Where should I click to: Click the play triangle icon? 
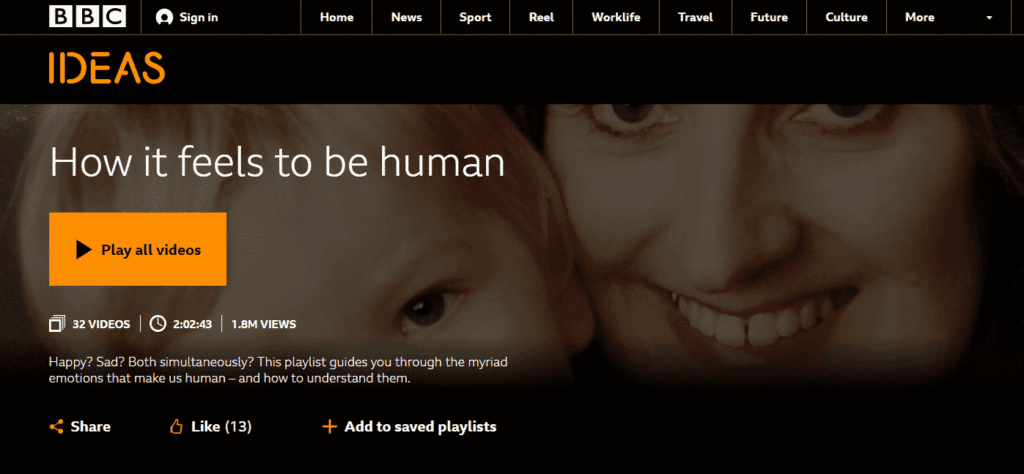[84, 249]
